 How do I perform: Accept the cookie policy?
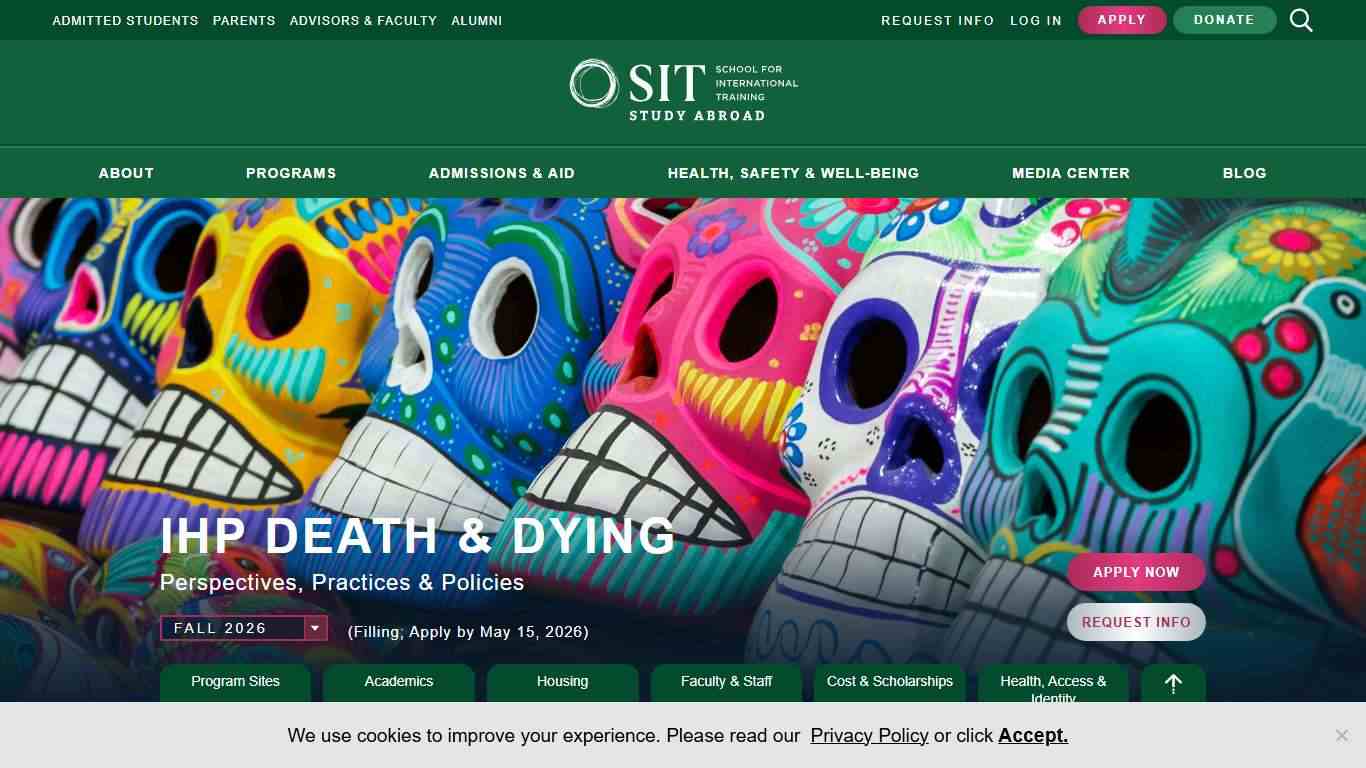(1032, 735)
